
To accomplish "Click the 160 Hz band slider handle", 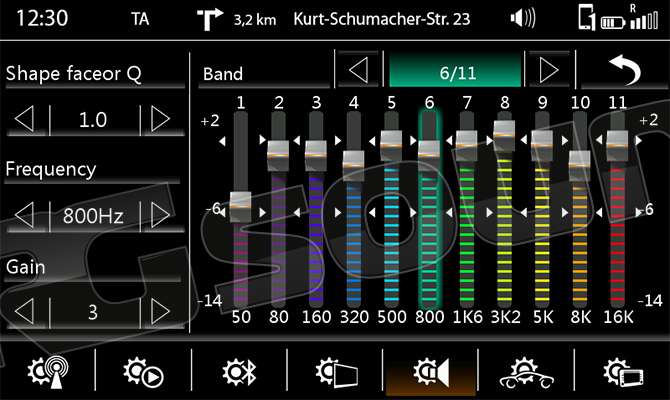I will tap(316, 156).
